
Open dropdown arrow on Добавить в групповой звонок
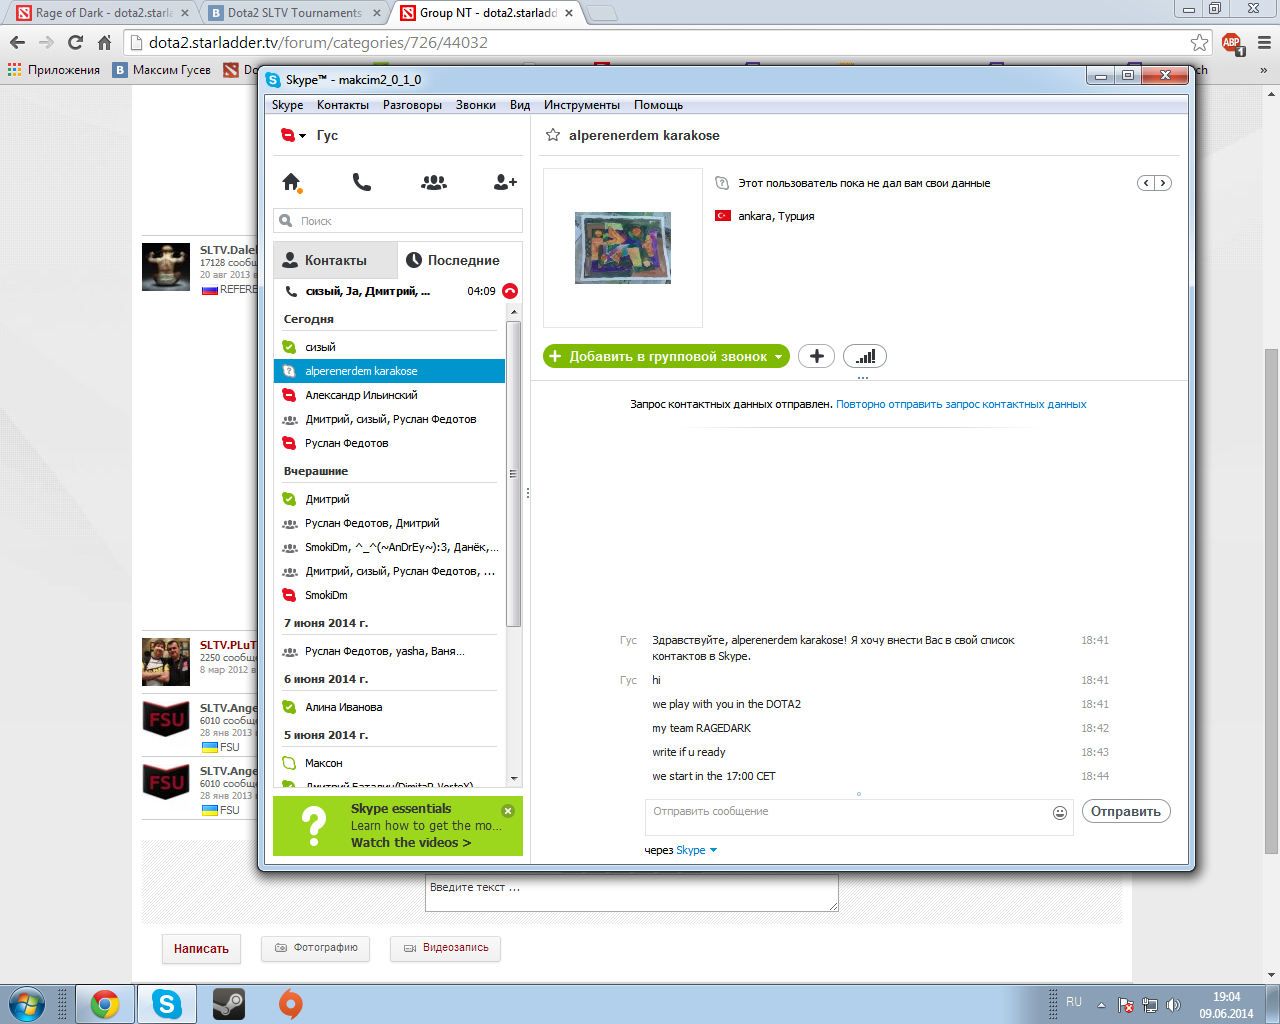click(x=778, y=357)
